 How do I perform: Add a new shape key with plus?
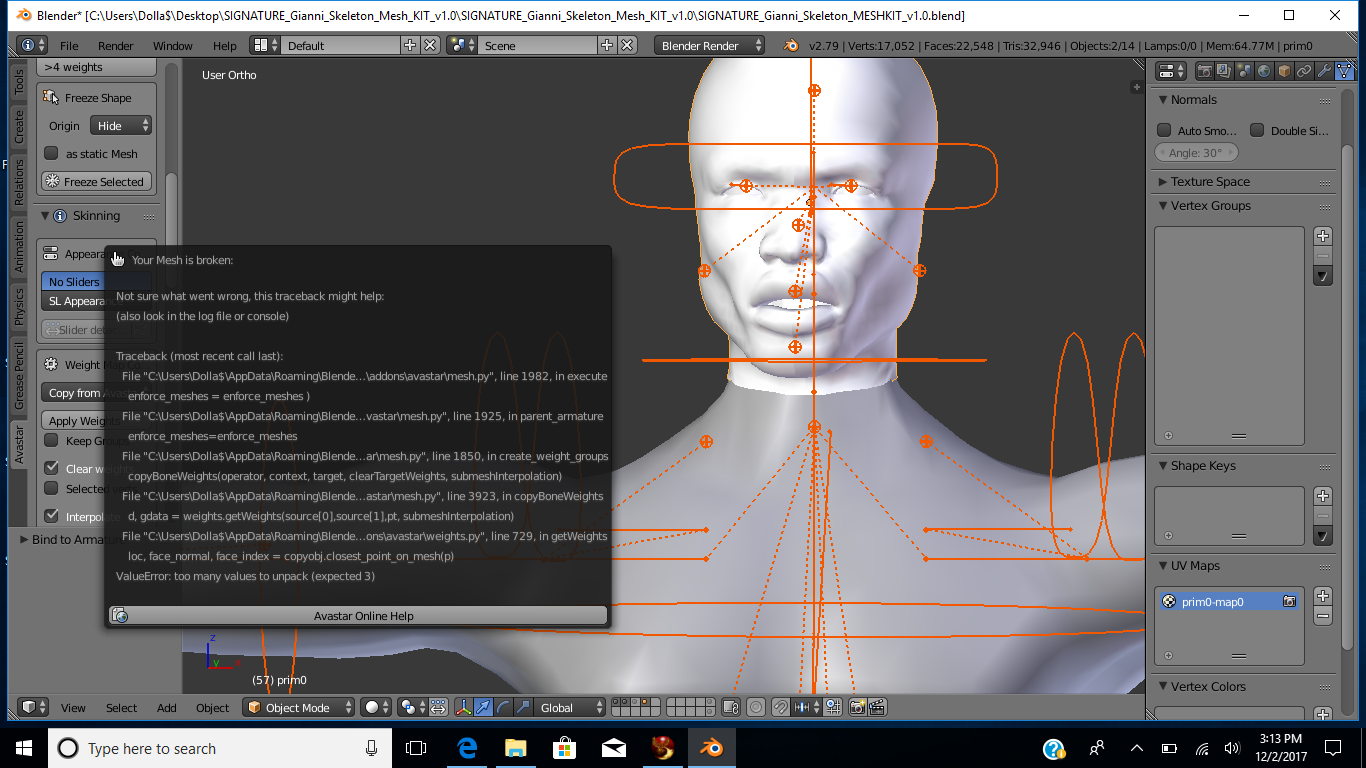click(1323, 496)
